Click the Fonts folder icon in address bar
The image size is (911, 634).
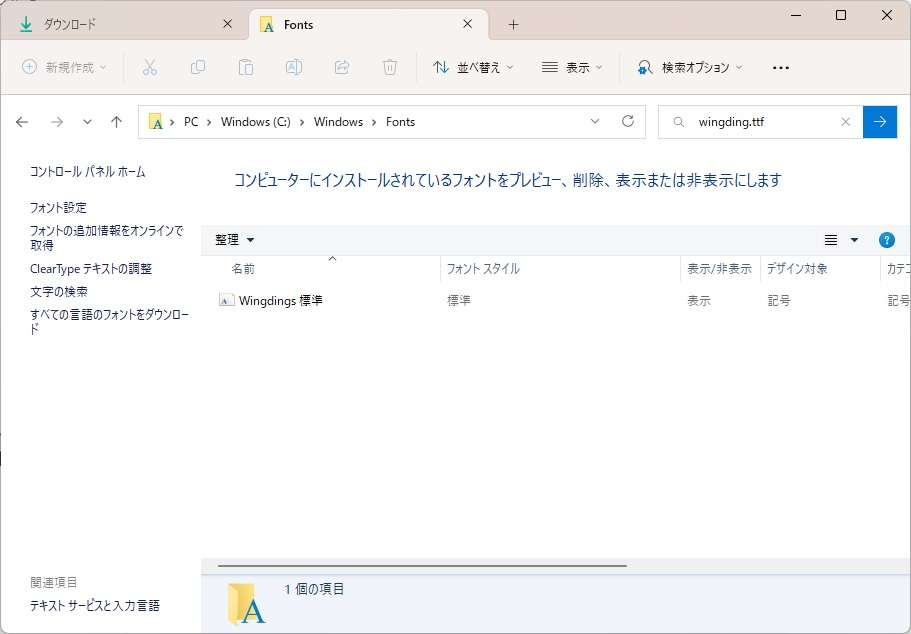pos(156,122)
